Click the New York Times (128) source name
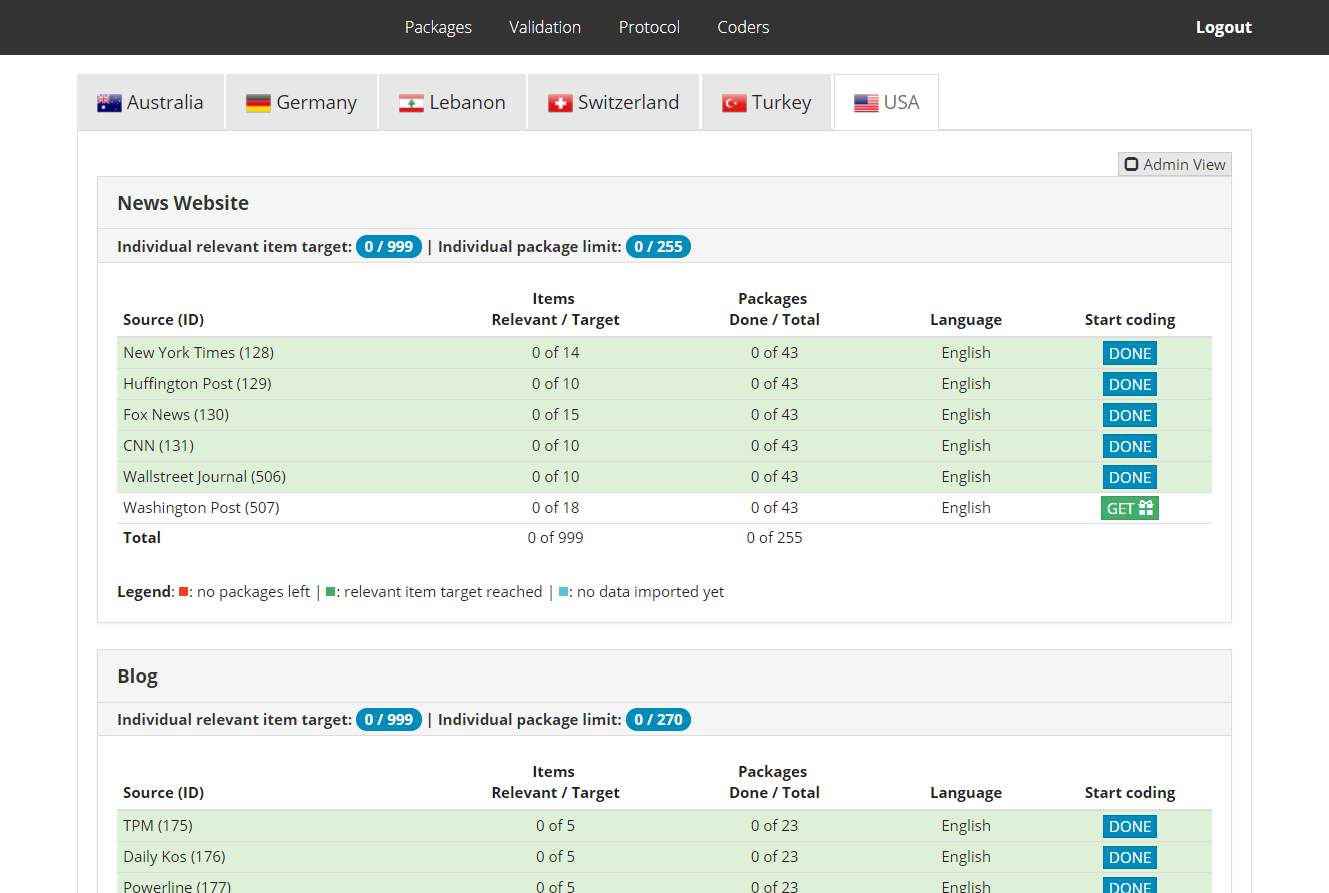 coord(198,352)
